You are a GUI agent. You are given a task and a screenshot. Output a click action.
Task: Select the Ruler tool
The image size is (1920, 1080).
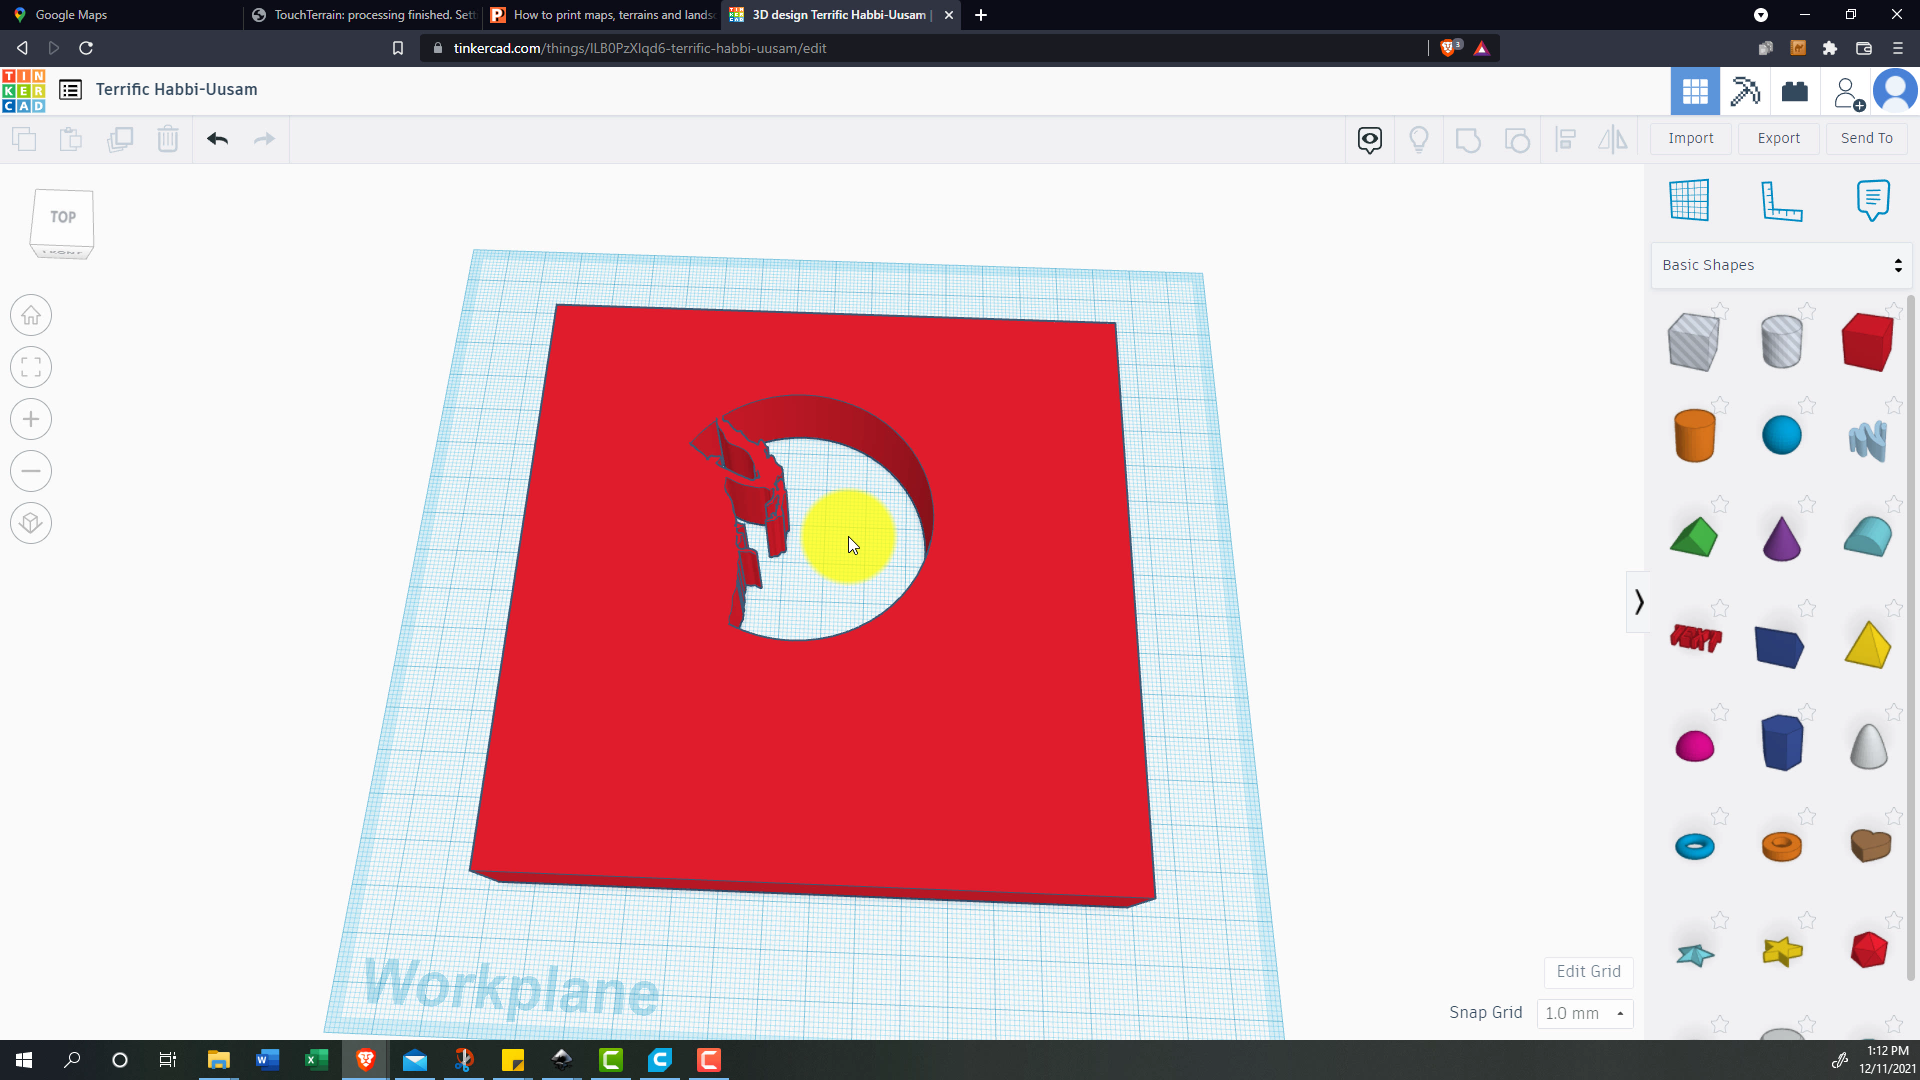click(x=1780, y=200)
